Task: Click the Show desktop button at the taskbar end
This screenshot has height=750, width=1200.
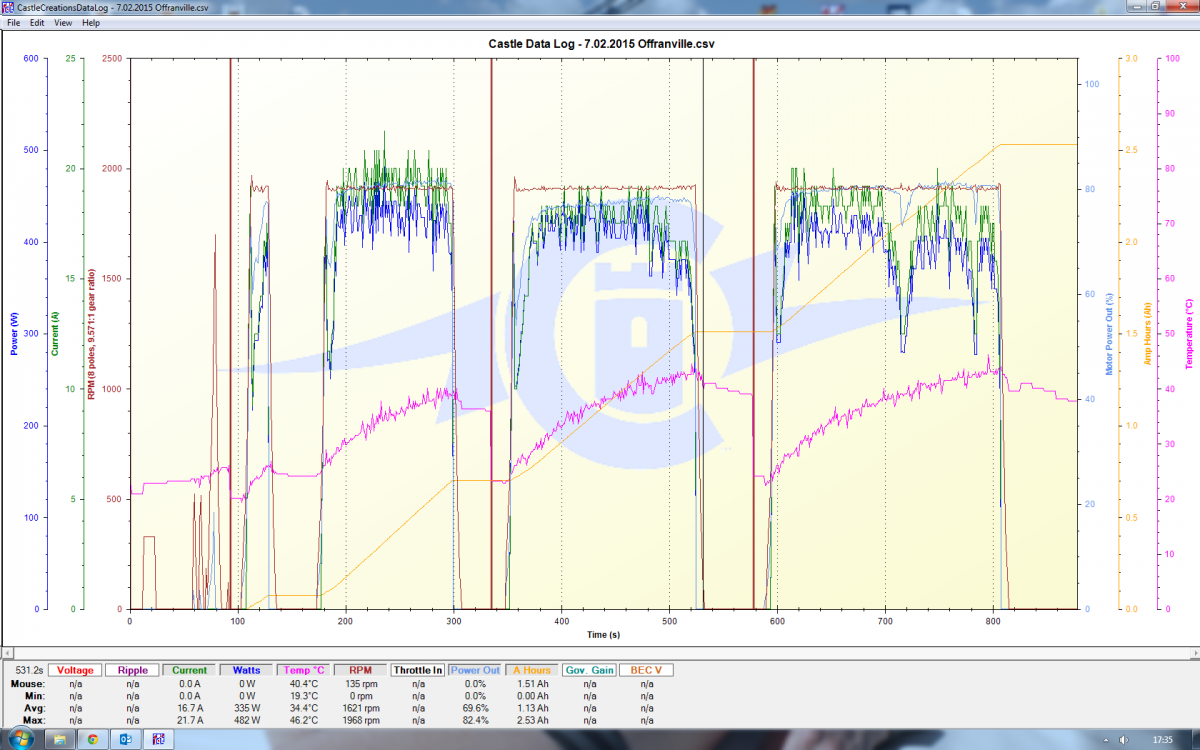Action: point(1194,740)
